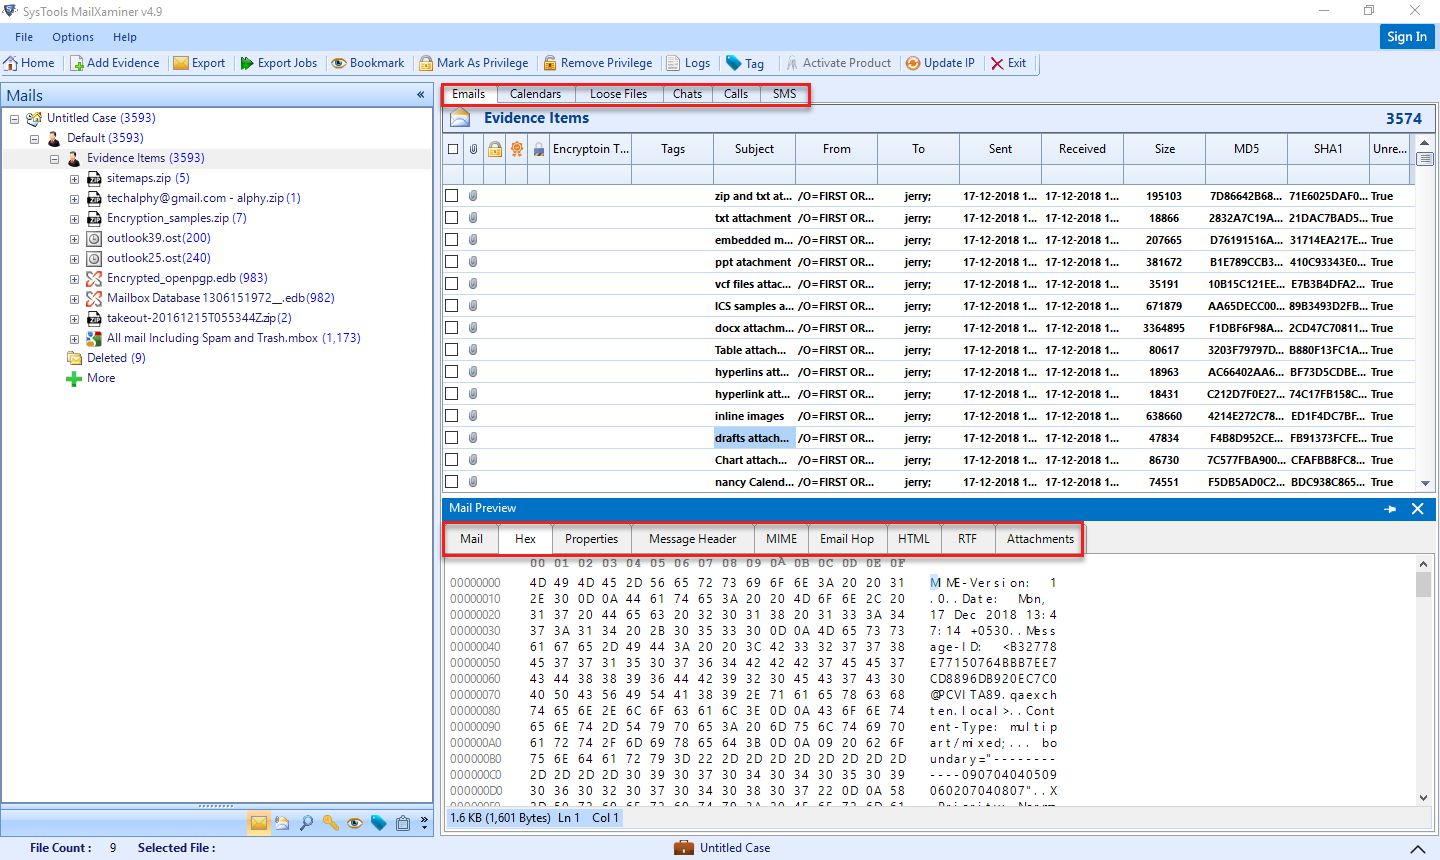Expand the outlook39.ost tree node

point(74,238)
